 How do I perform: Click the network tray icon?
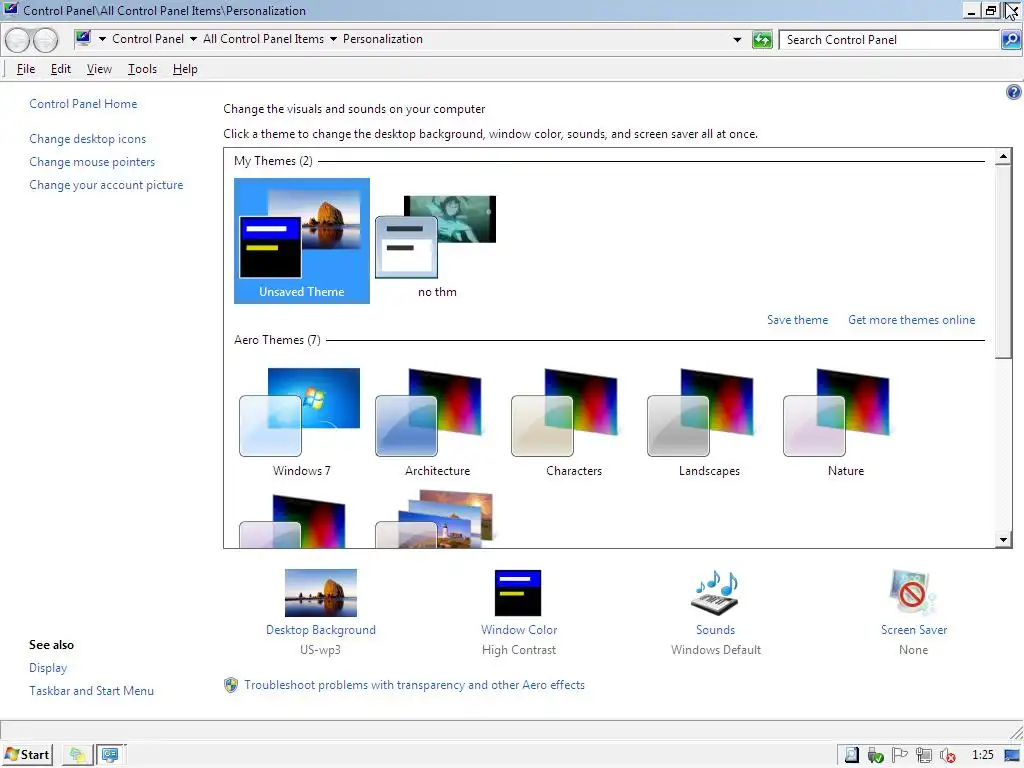[x=923, y=756]
